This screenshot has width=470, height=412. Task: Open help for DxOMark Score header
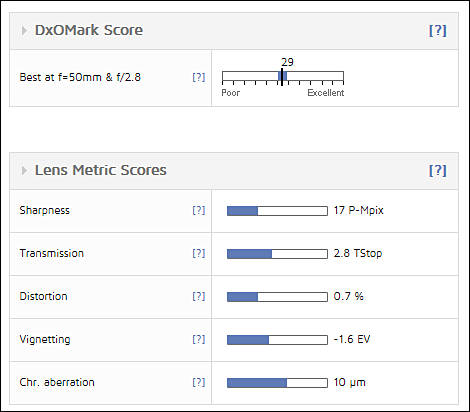click(x=437, y=30)
